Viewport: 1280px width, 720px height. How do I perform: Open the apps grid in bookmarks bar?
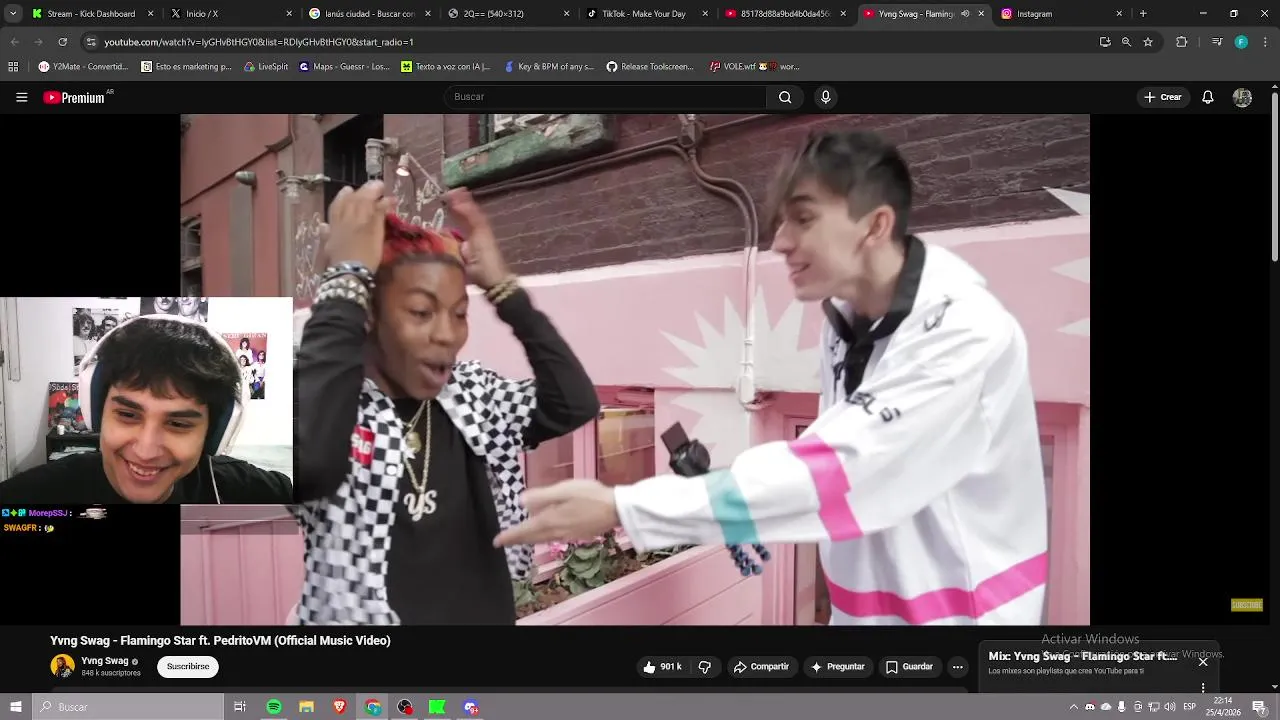click(x=13, y=67)
